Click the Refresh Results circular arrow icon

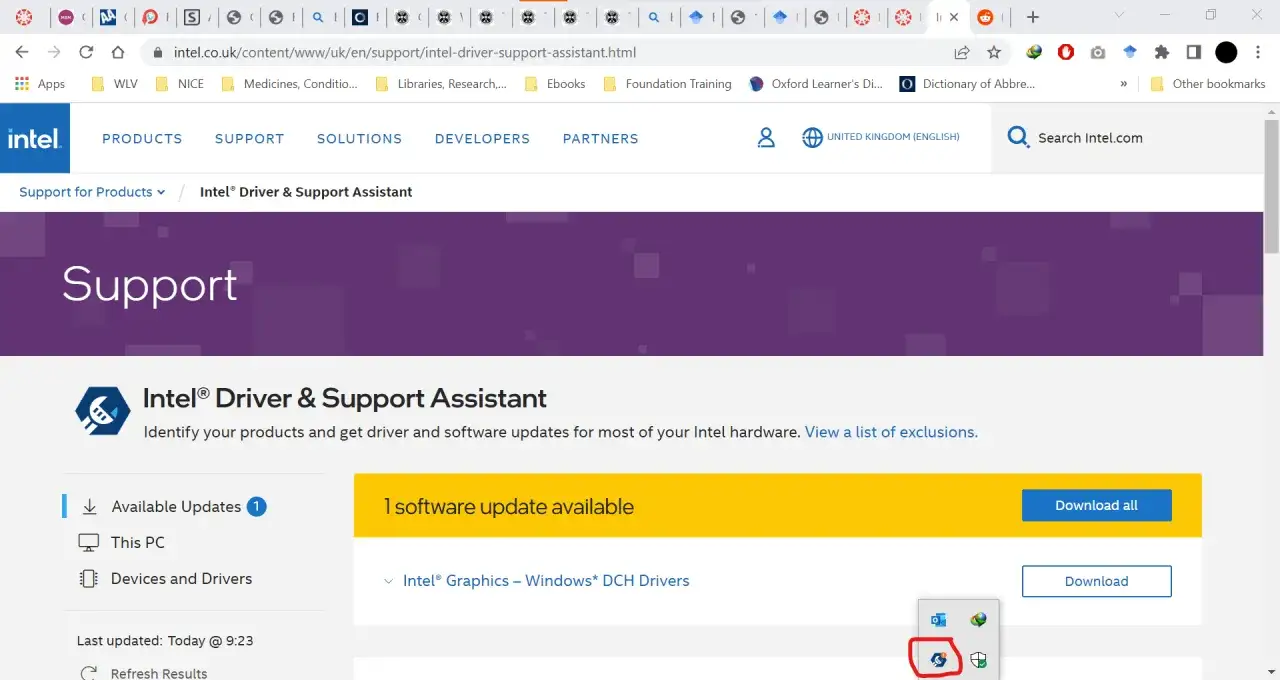(88, 671)
